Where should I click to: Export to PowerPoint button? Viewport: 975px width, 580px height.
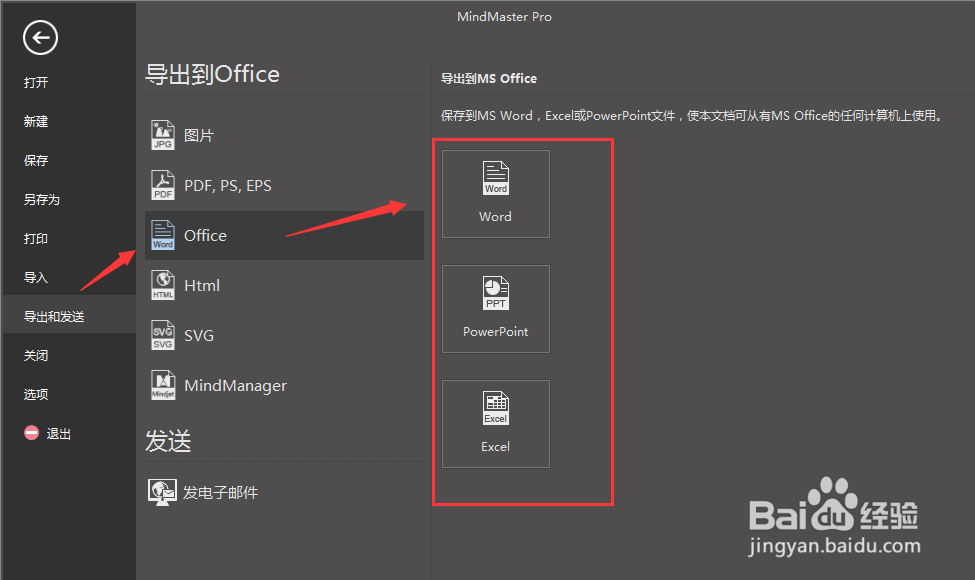pyautogui.click(x=496, y=309)
